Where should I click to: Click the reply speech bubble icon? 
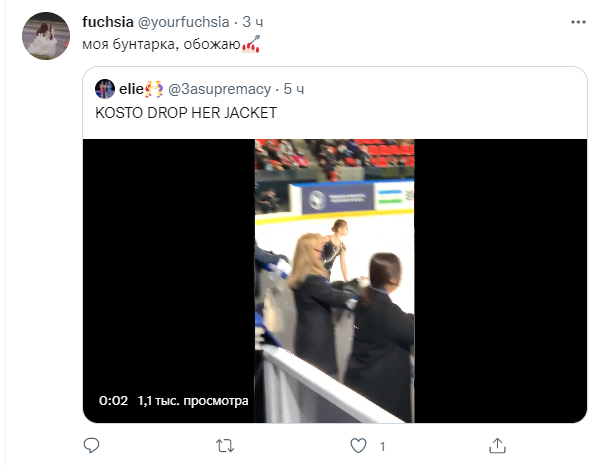coord(90,444)
